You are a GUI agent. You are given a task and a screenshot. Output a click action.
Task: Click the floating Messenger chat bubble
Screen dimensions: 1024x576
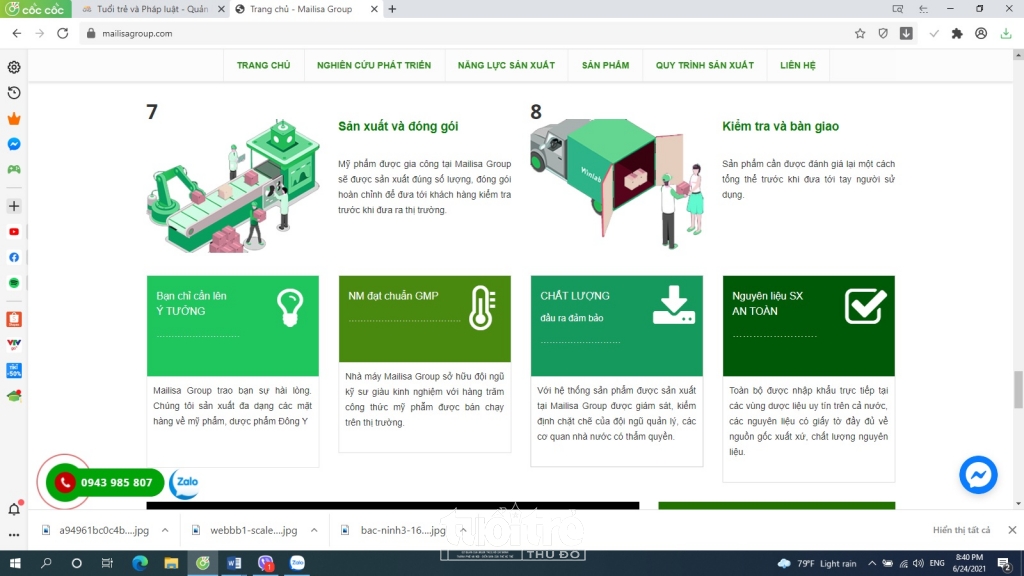tap(978, 475)
